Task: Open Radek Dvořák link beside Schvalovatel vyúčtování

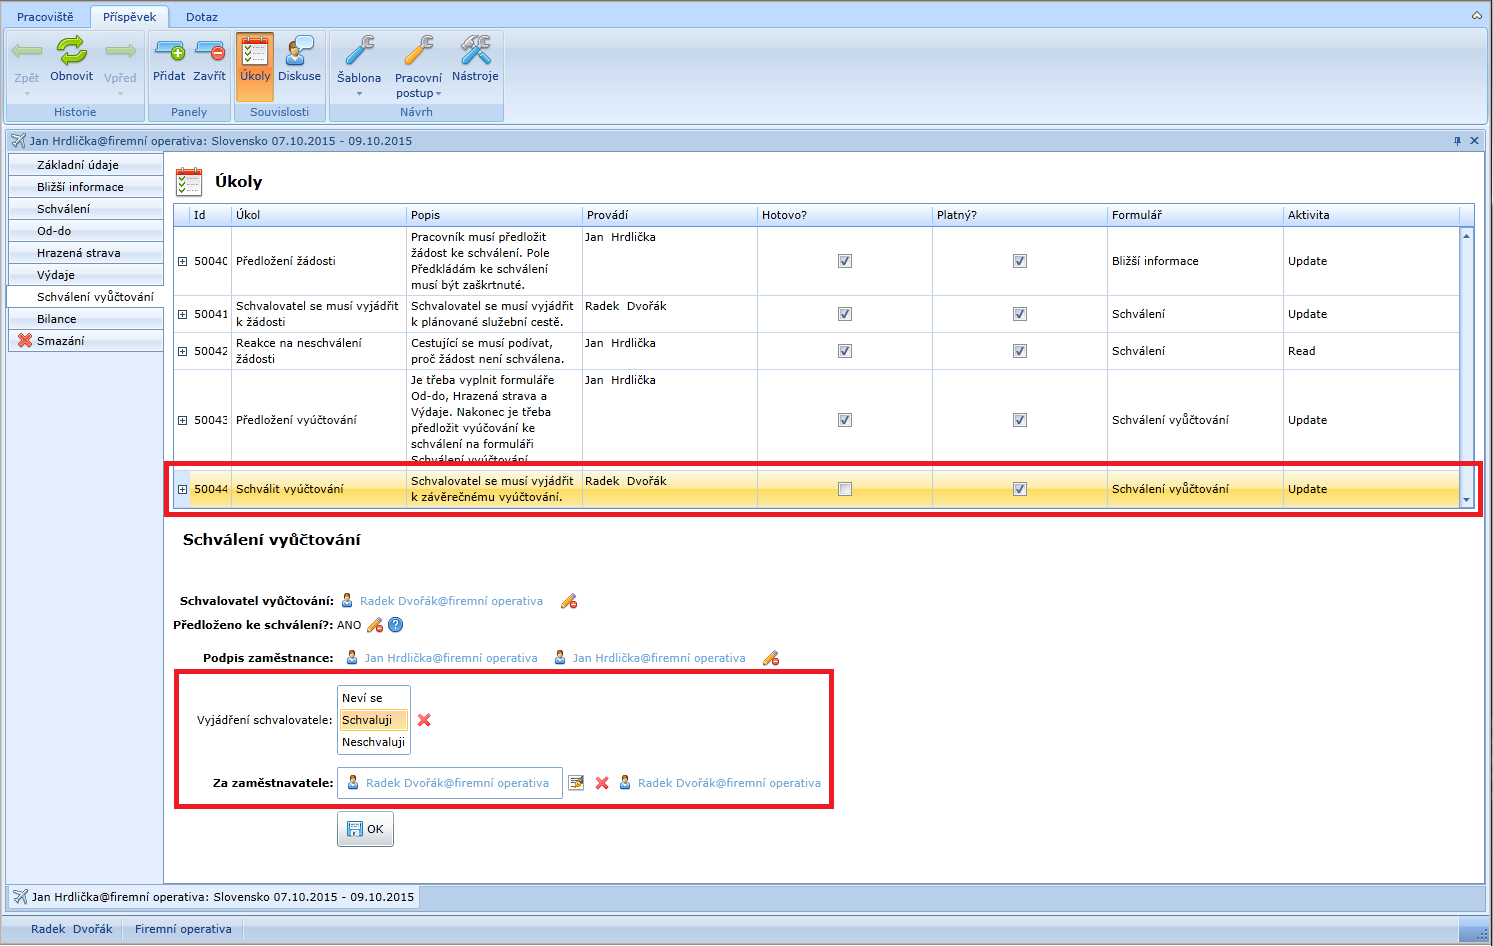Action: pyautogui.click(x=451, y=601)
